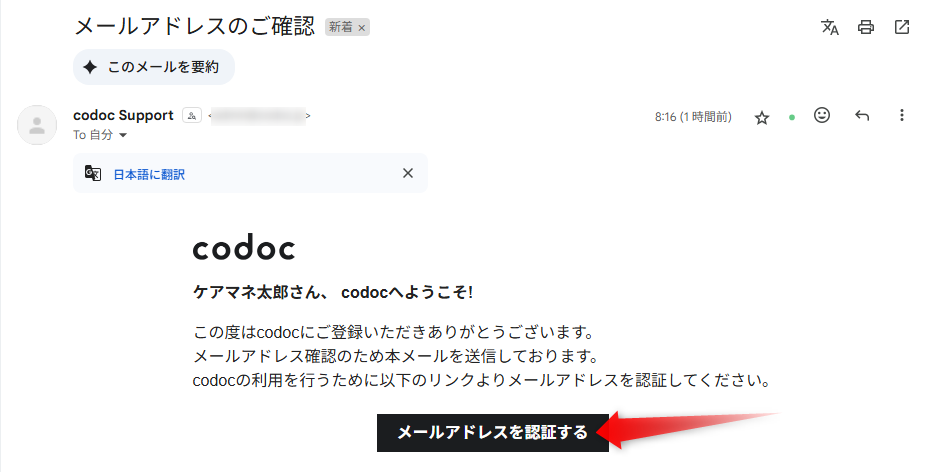Click the translate message icon at top right
The width and height of the screenshot is (931, 472).
pos(829,27)
